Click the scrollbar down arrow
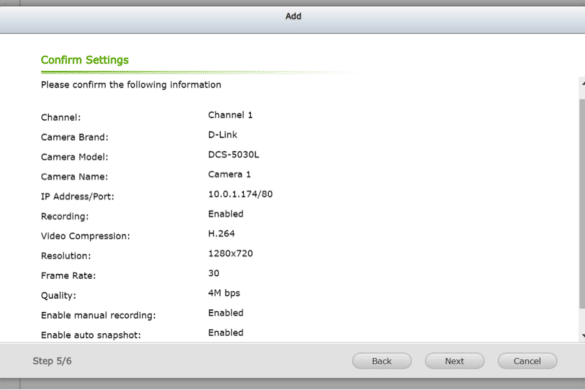 [x=583, y=336]
